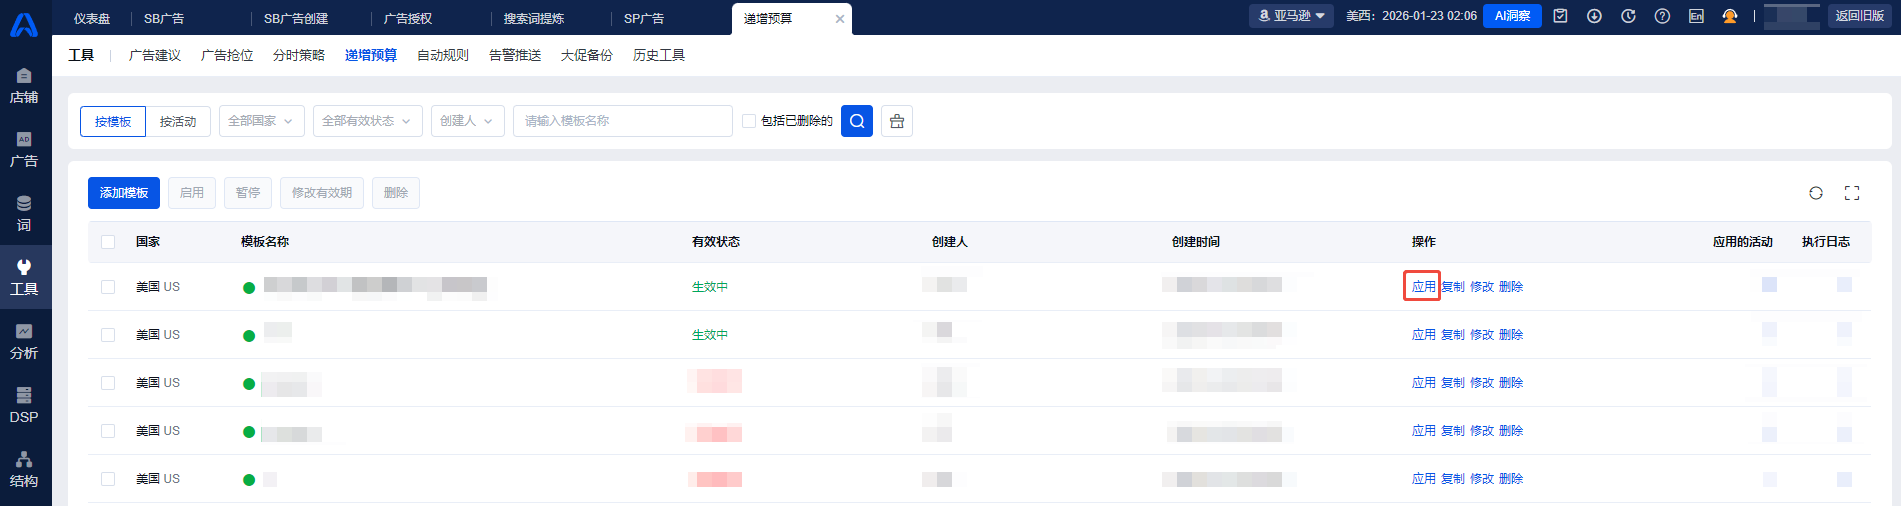Open the 全部有效状态 filter dropdown
The height and width of the screenshot is (506, 1901).
[x=367, y=121]
